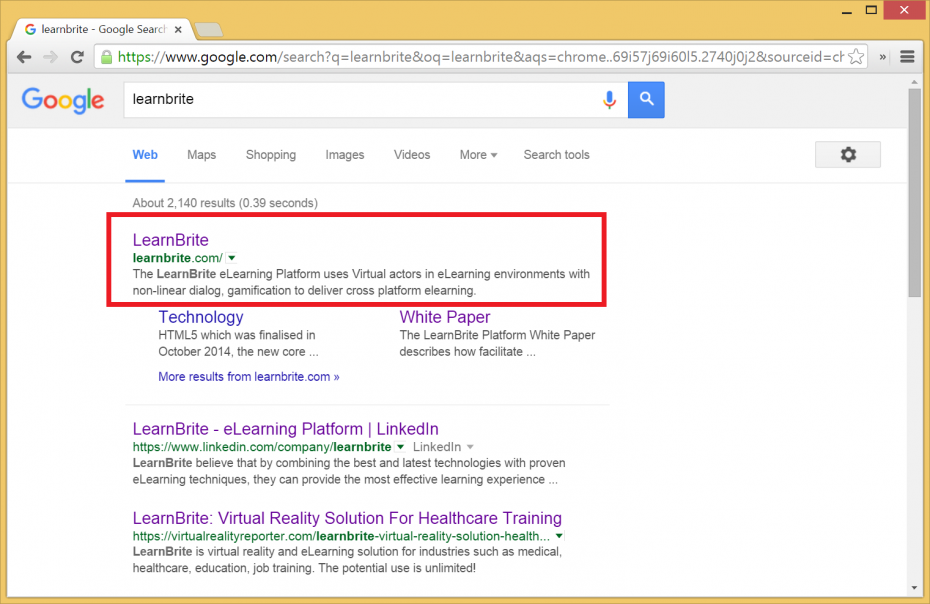The width and height of the screenshot is (930, 604).
Task: Switch to the Images search tab
Action: [x=344, y=154]
